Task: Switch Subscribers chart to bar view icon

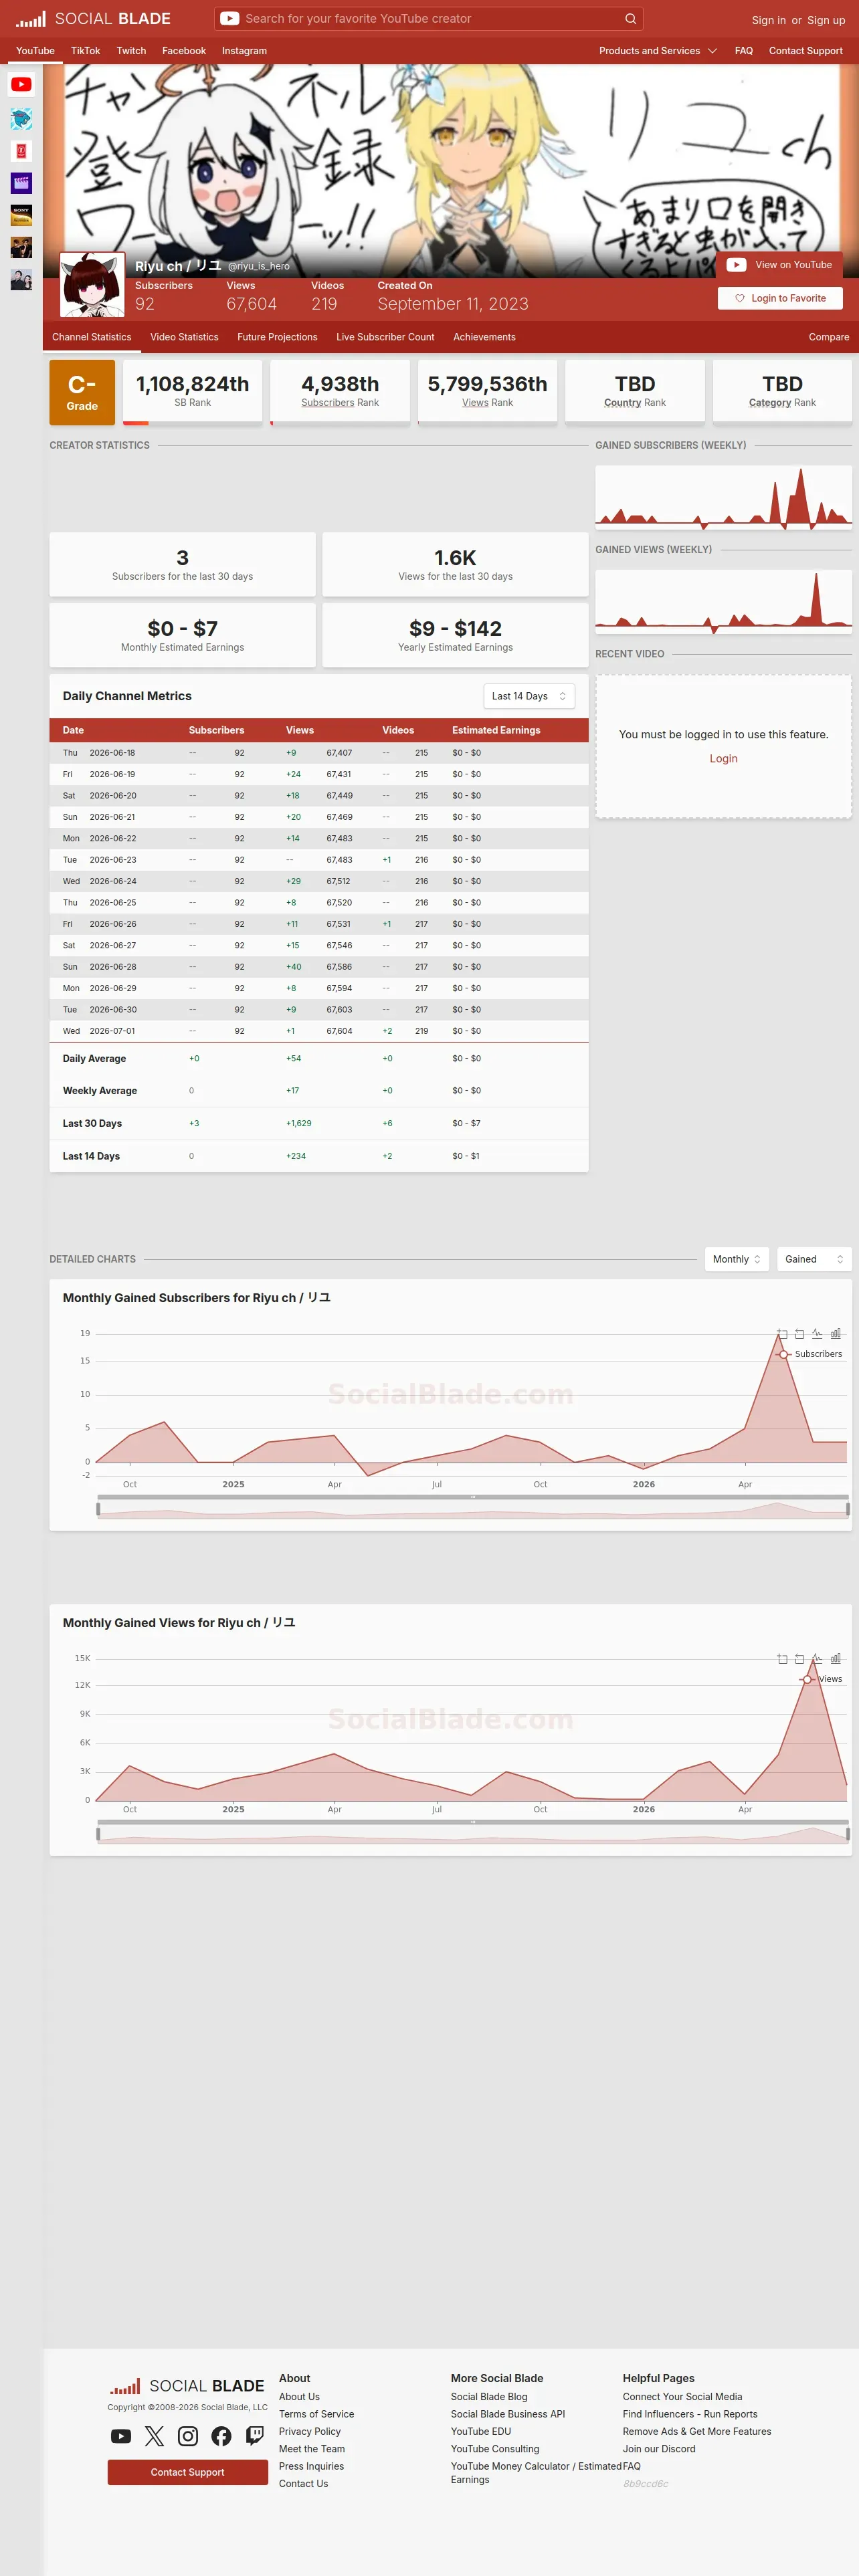Action: 835,1334
